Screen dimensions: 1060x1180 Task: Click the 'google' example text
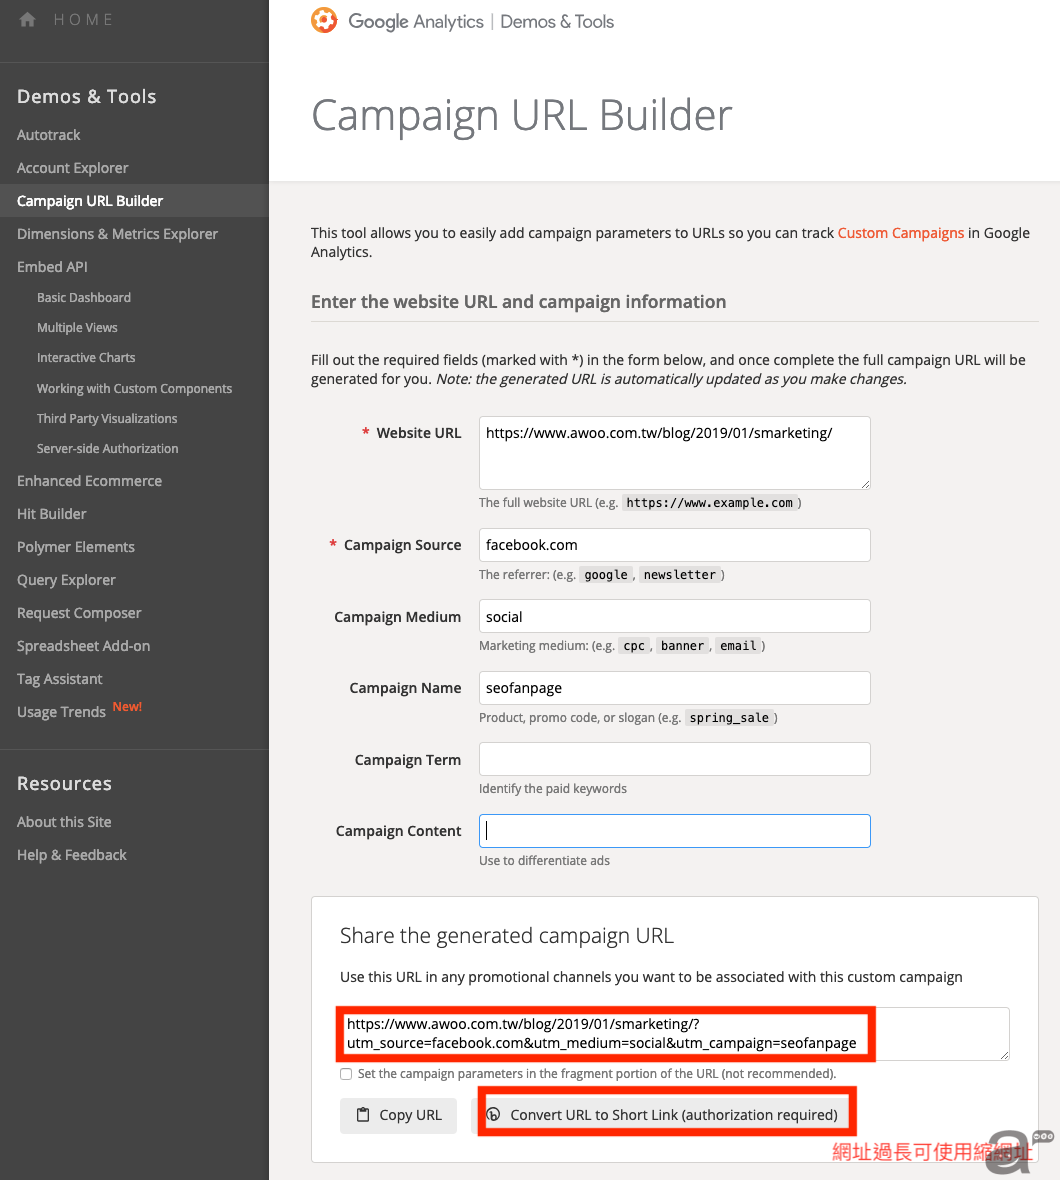click(x=606, y=575)
